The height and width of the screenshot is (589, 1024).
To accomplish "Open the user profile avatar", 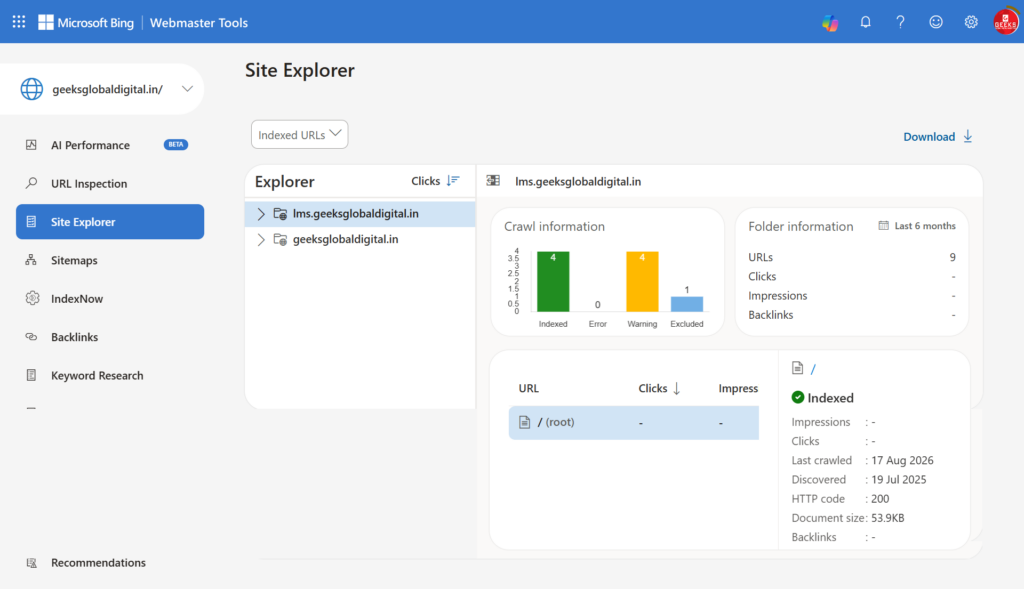I will (x=1006, y=22).
